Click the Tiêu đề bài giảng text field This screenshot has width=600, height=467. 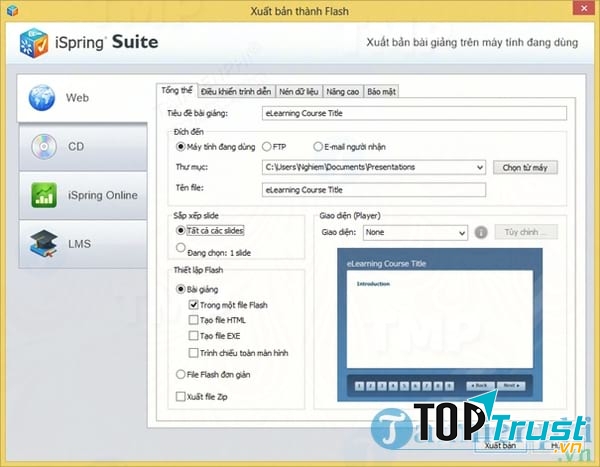click(412, 113)
